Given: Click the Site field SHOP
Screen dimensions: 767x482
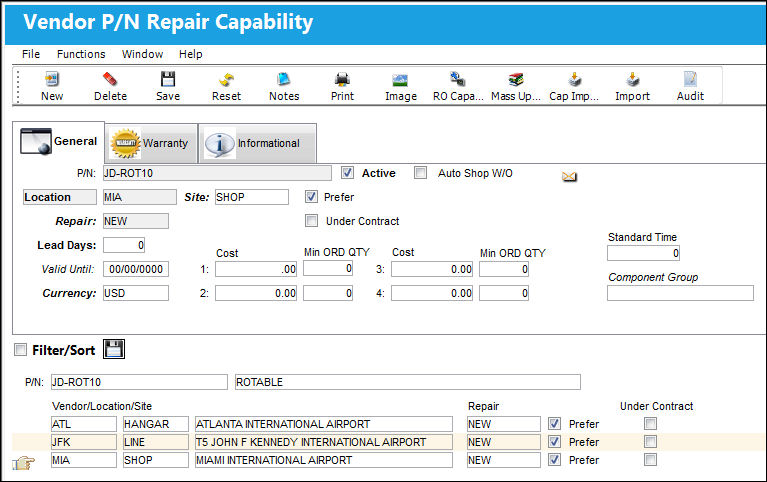Looking at the screenshot, I should 252,197.
